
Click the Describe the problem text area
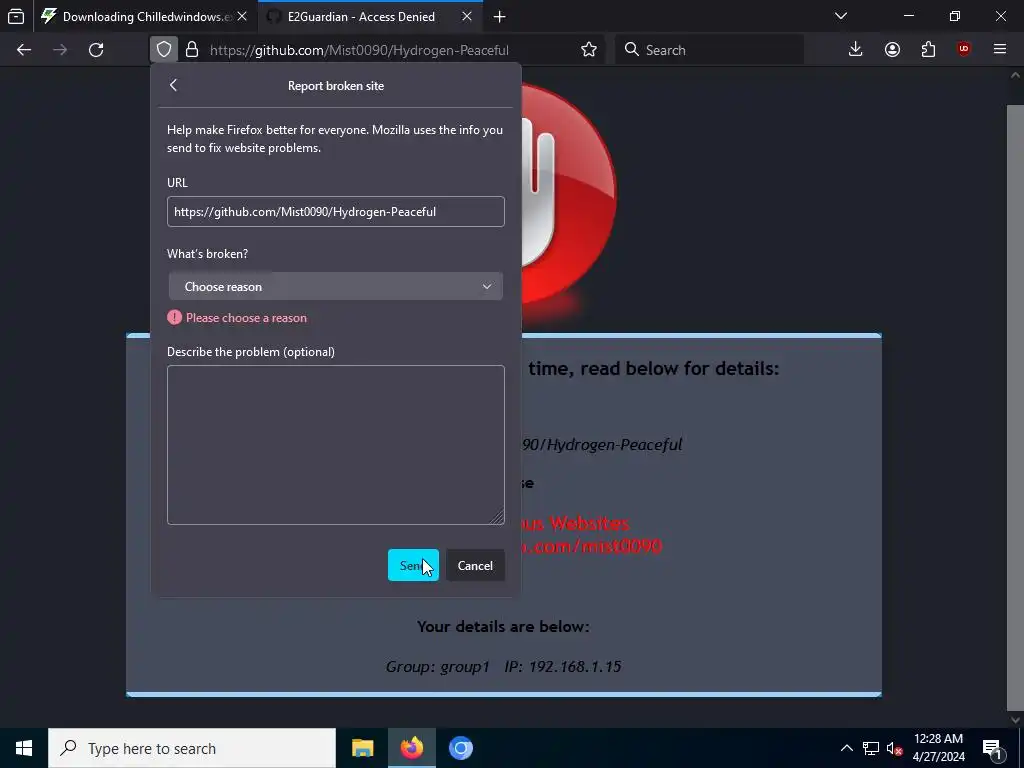(336, 445)
